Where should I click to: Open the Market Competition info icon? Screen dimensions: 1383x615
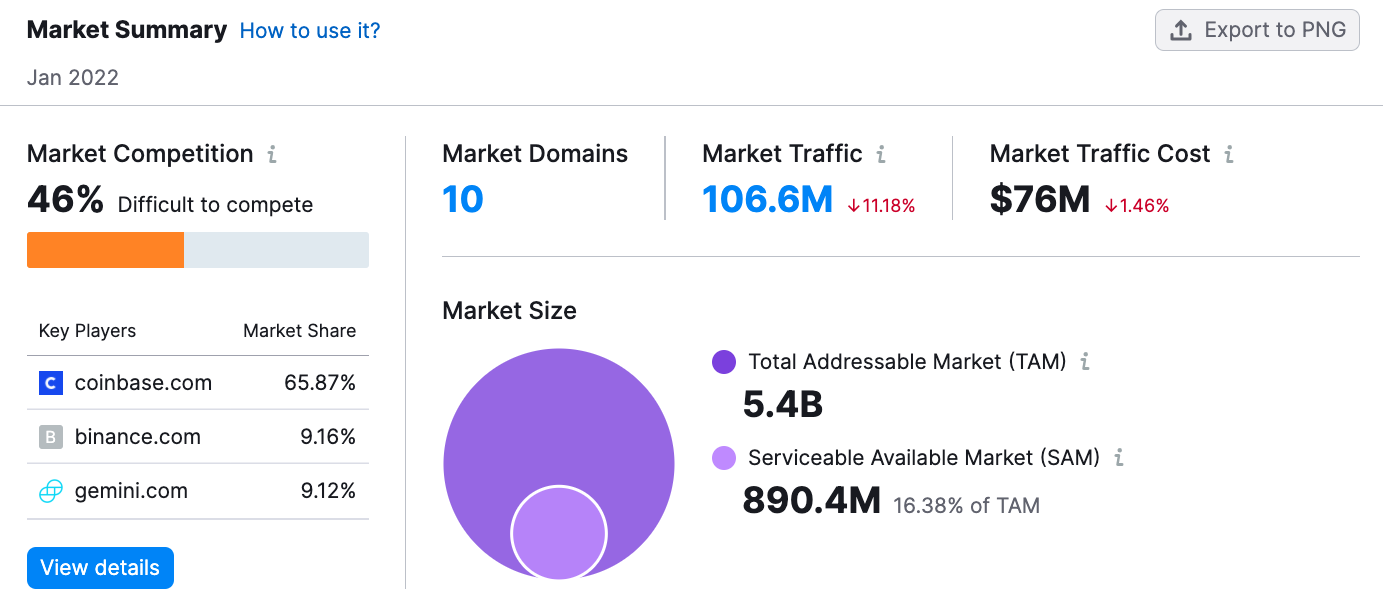272,154
